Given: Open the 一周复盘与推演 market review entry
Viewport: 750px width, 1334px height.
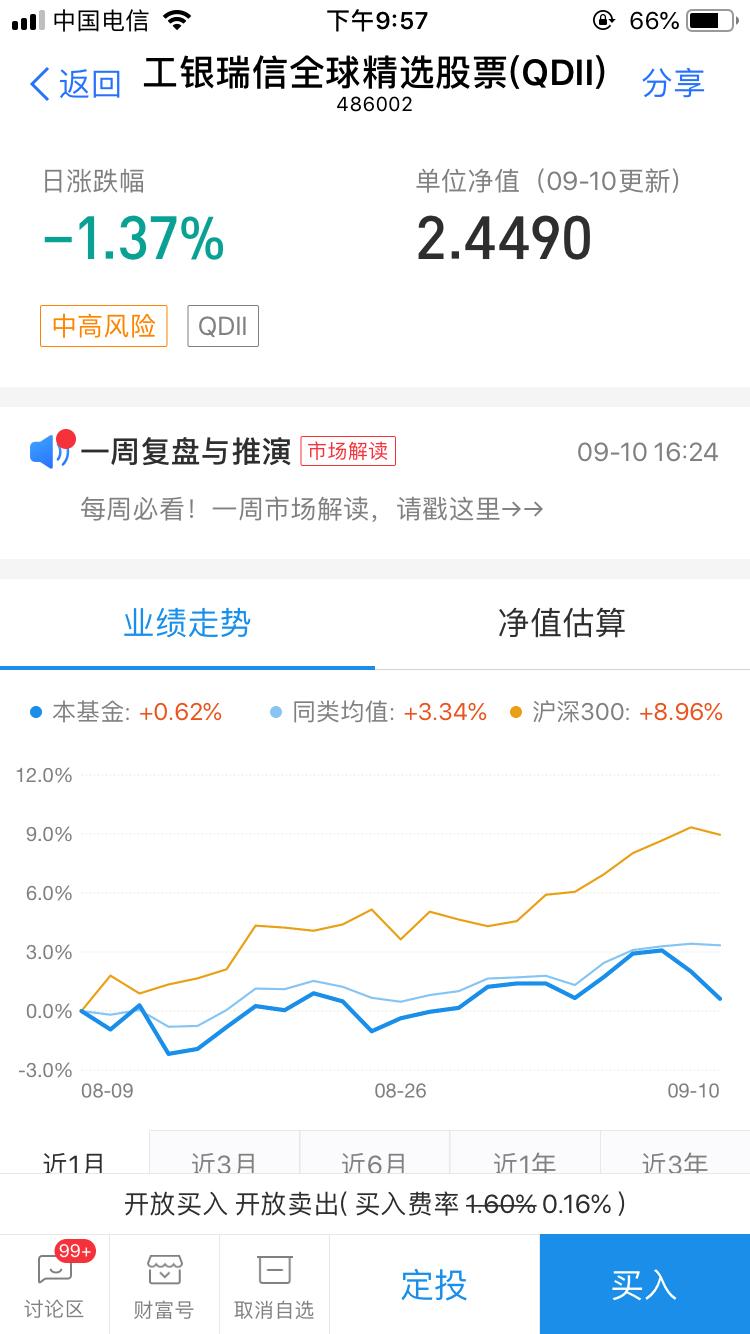Looking at the screenshot, I should [190, 451].
